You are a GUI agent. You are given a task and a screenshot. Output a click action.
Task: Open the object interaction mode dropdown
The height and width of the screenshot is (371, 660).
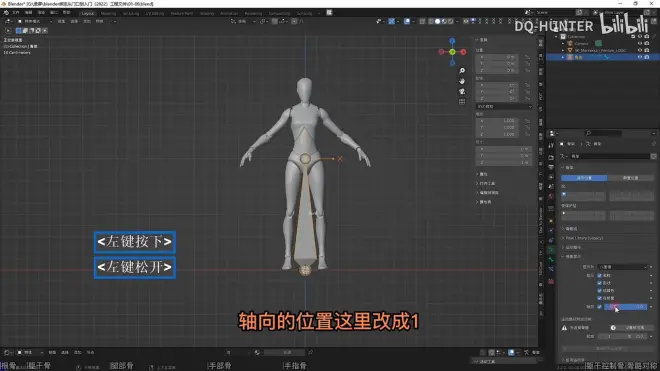35,21
